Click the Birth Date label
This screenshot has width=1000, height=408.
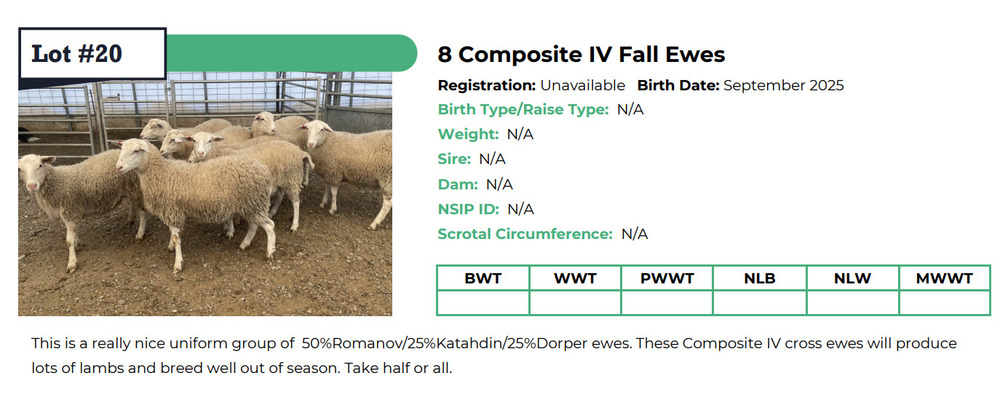[678, 85]
